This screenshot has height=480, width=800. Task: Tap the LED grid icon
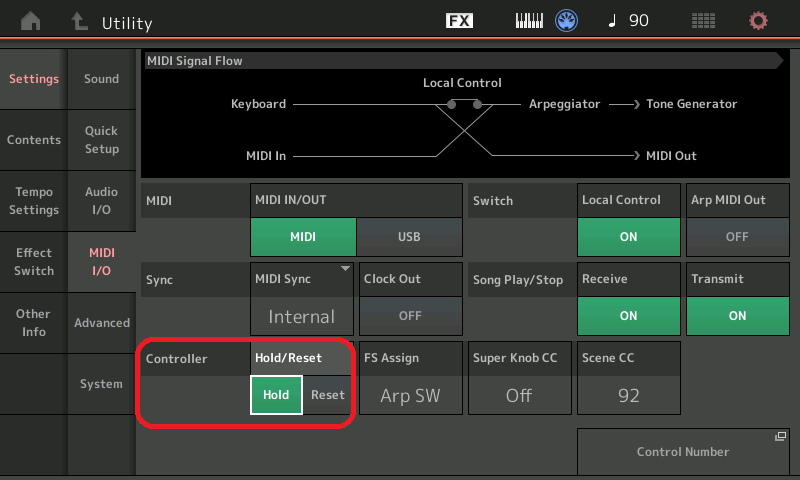coord(703,21)
